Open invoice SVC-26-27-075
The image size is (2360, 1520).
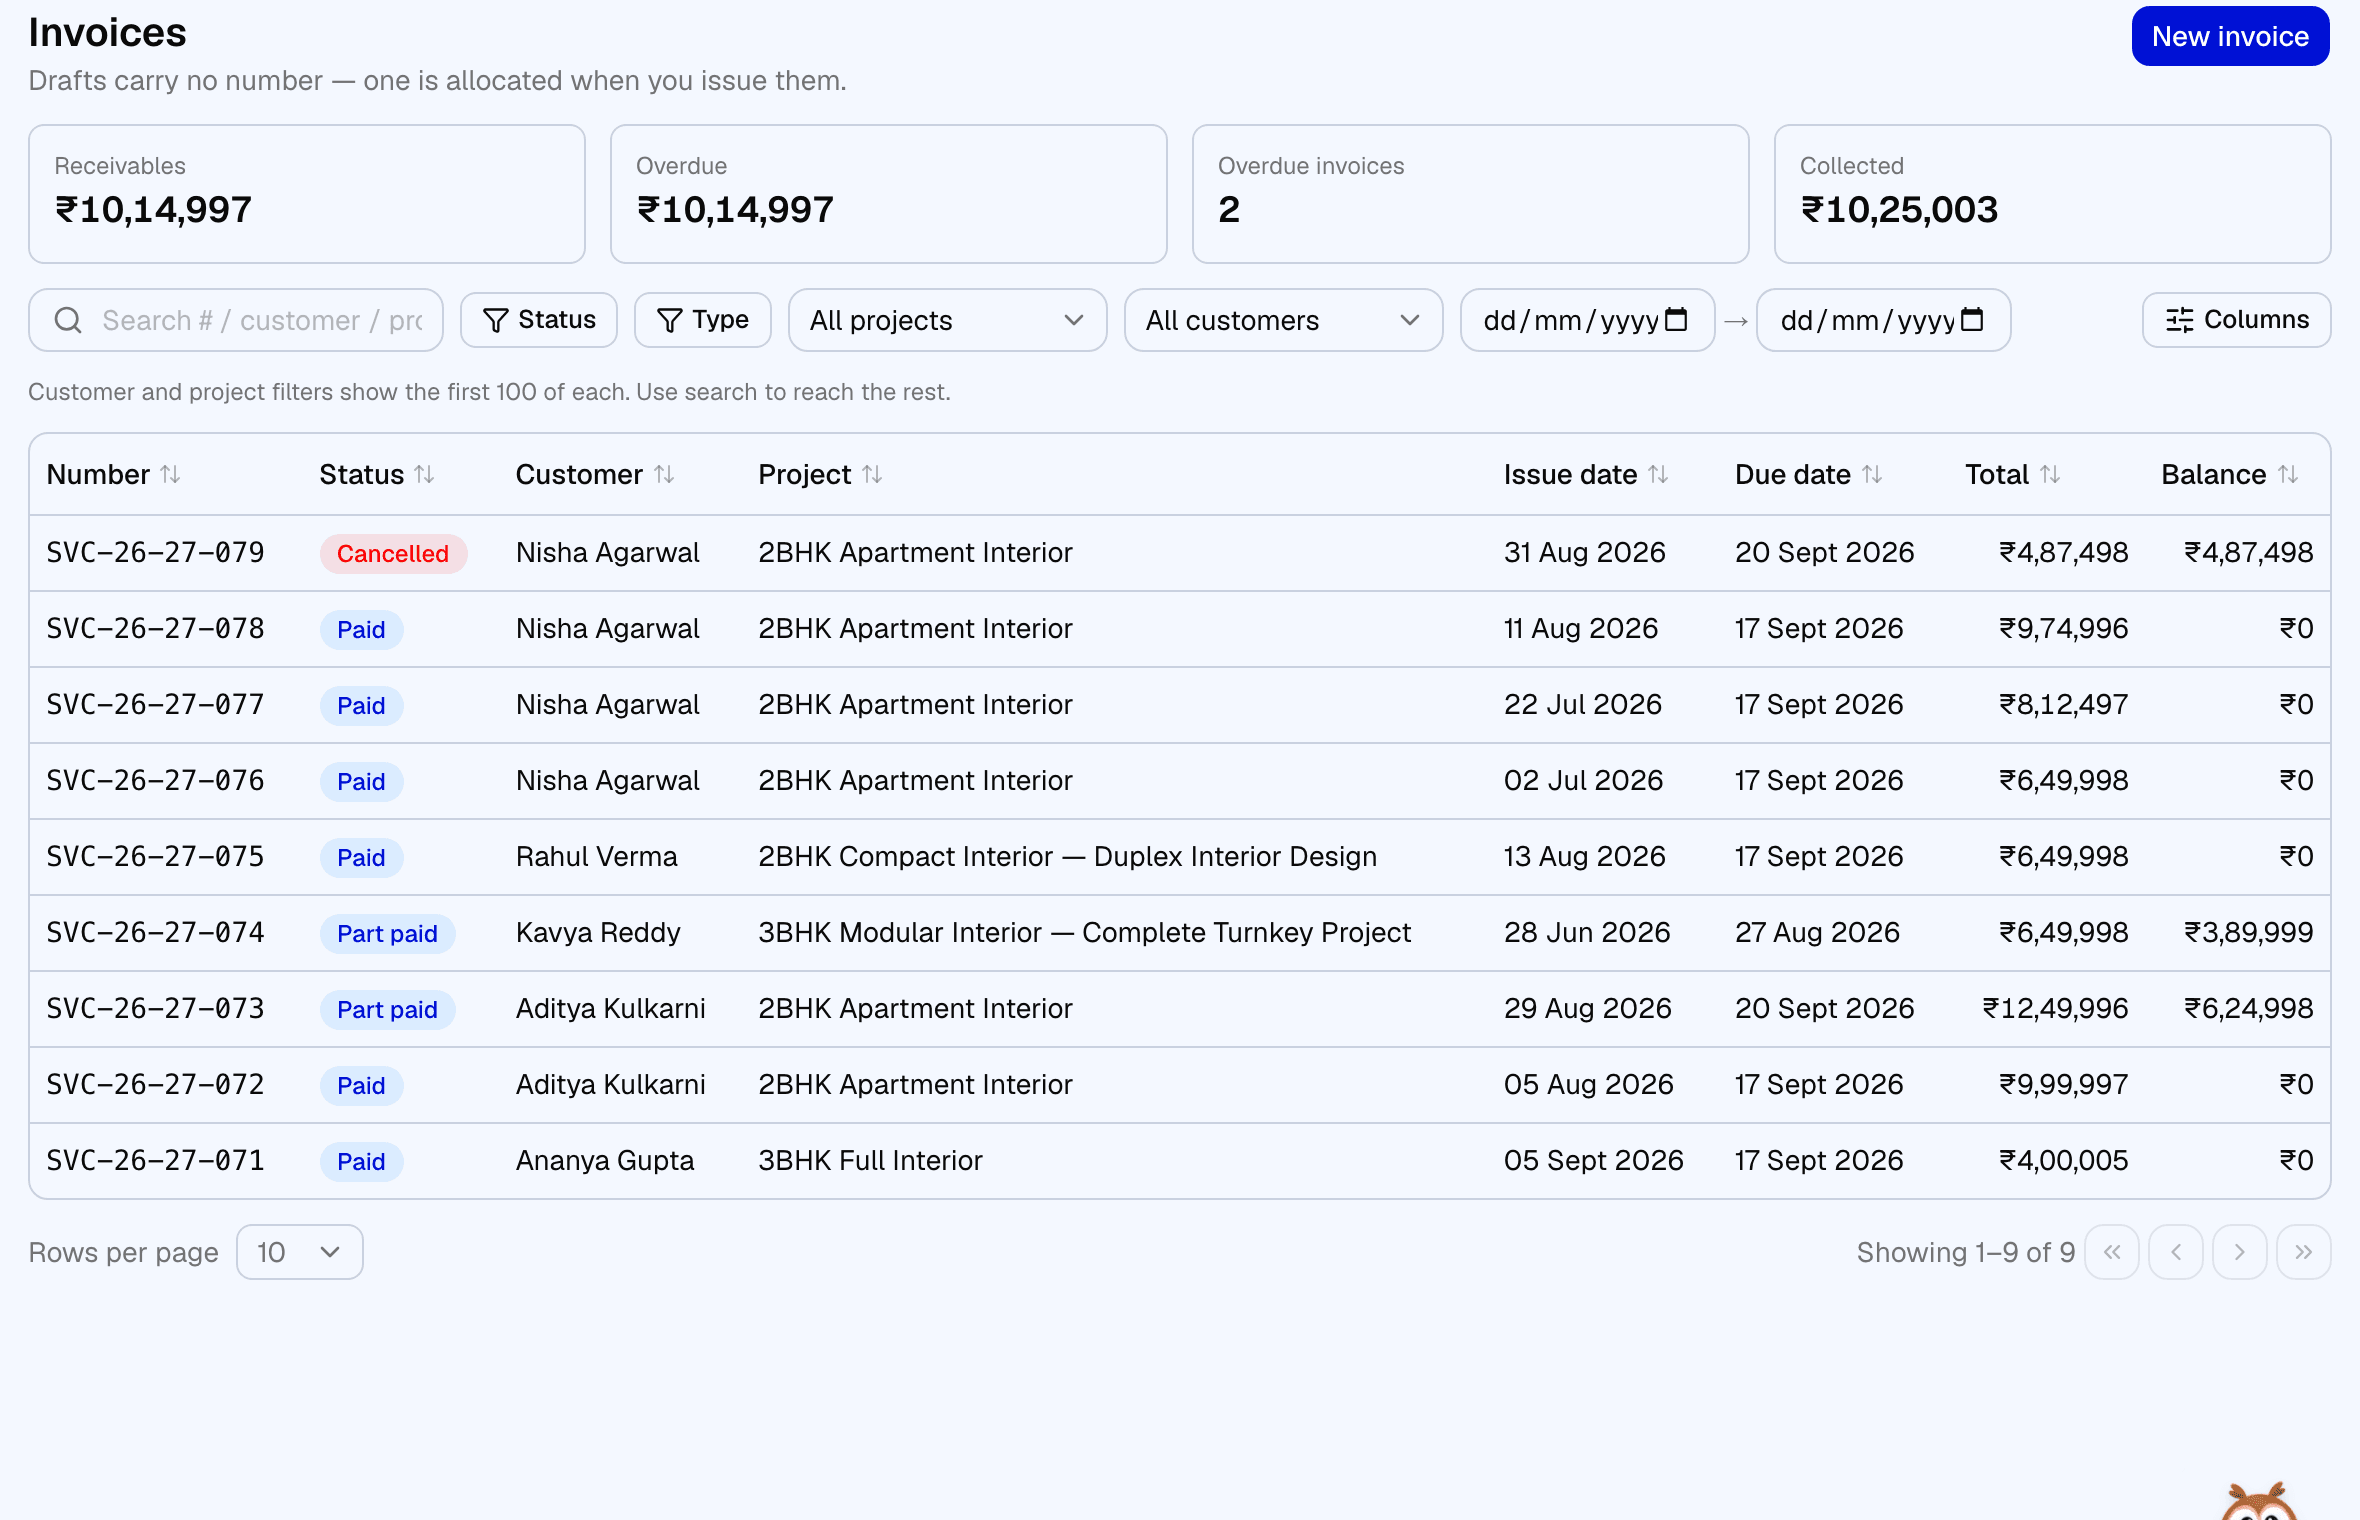tap(155, 856)
